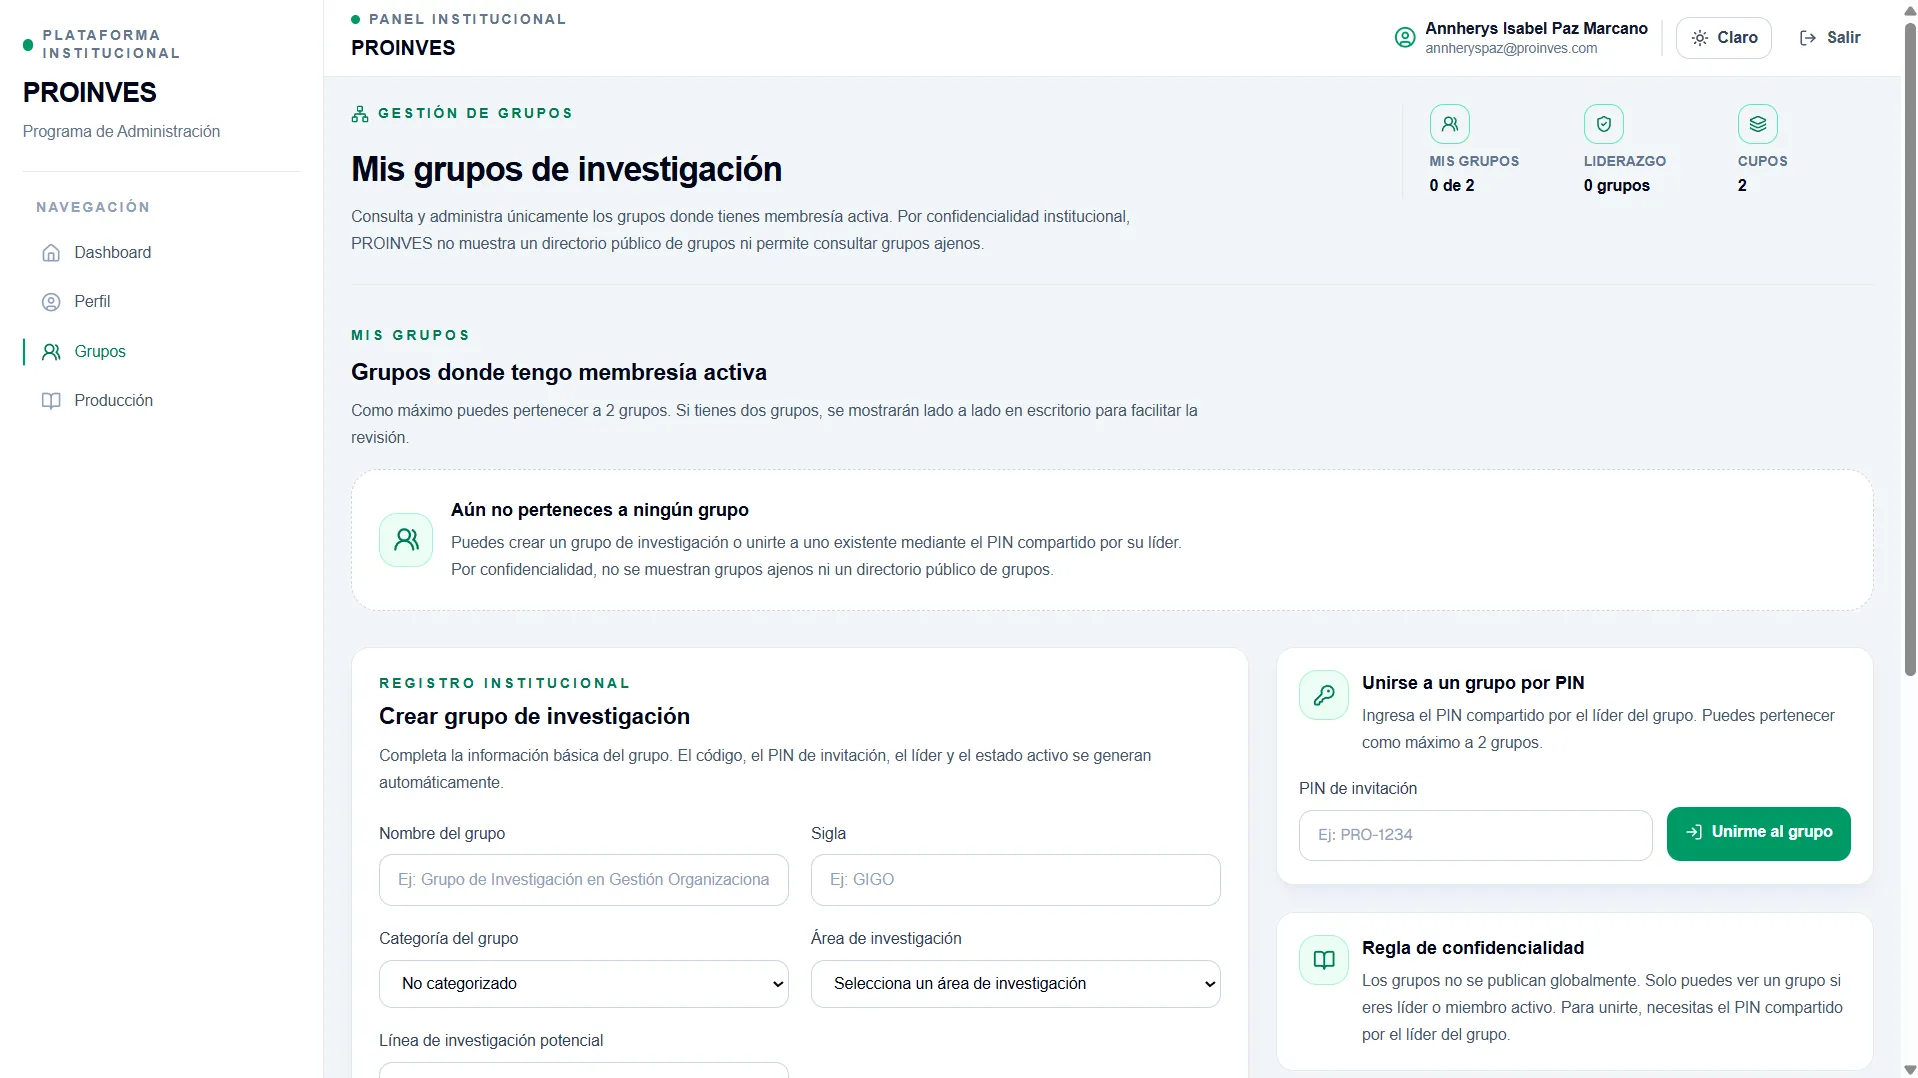This screenshot has width=1918, height=1078.
Task: Click 'Aún no perteneces a ningún grupo' heading
Action: [x=600, y=510]
